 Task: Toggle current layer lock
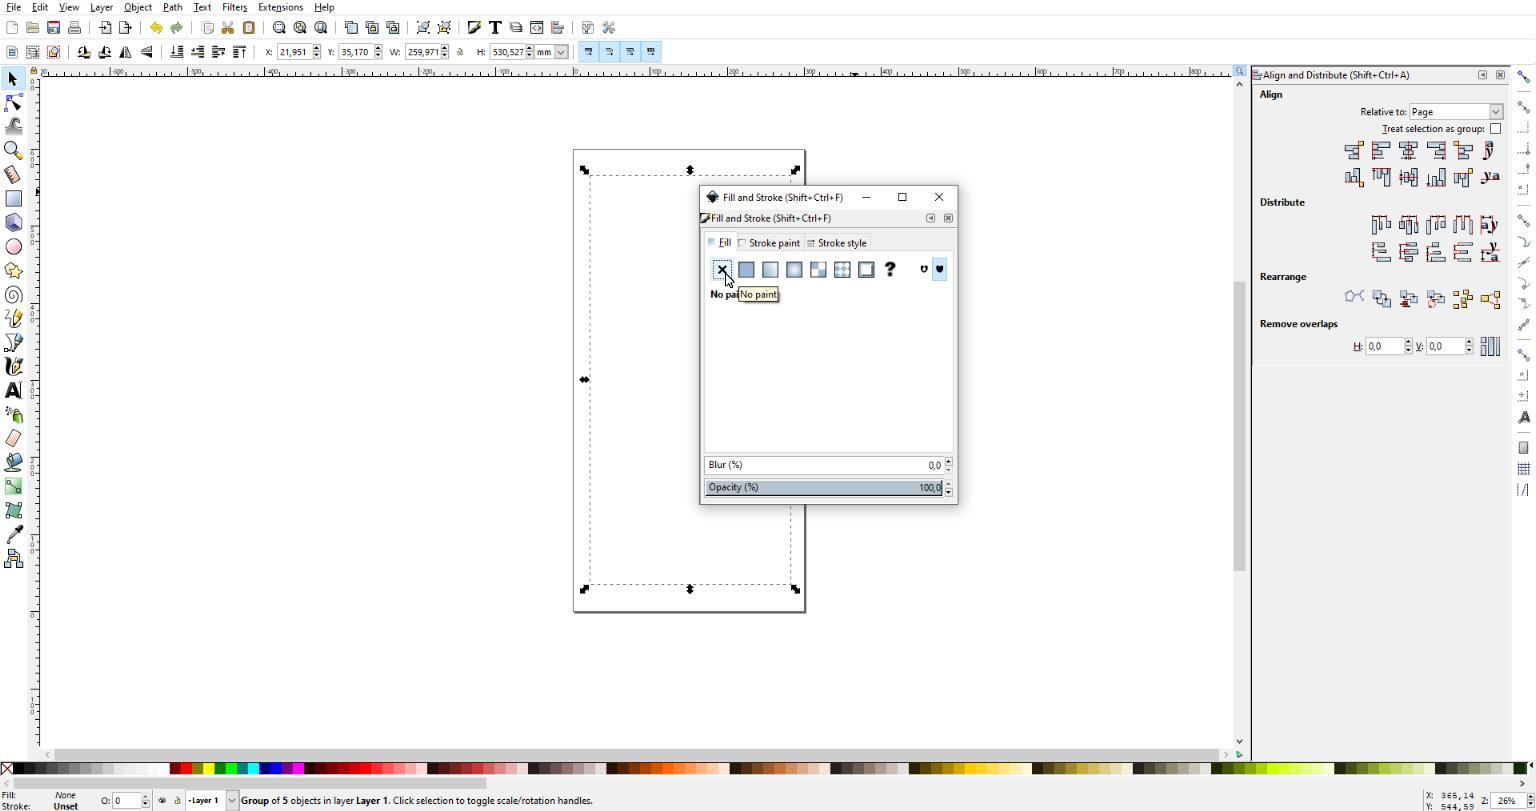coord(178,800)
